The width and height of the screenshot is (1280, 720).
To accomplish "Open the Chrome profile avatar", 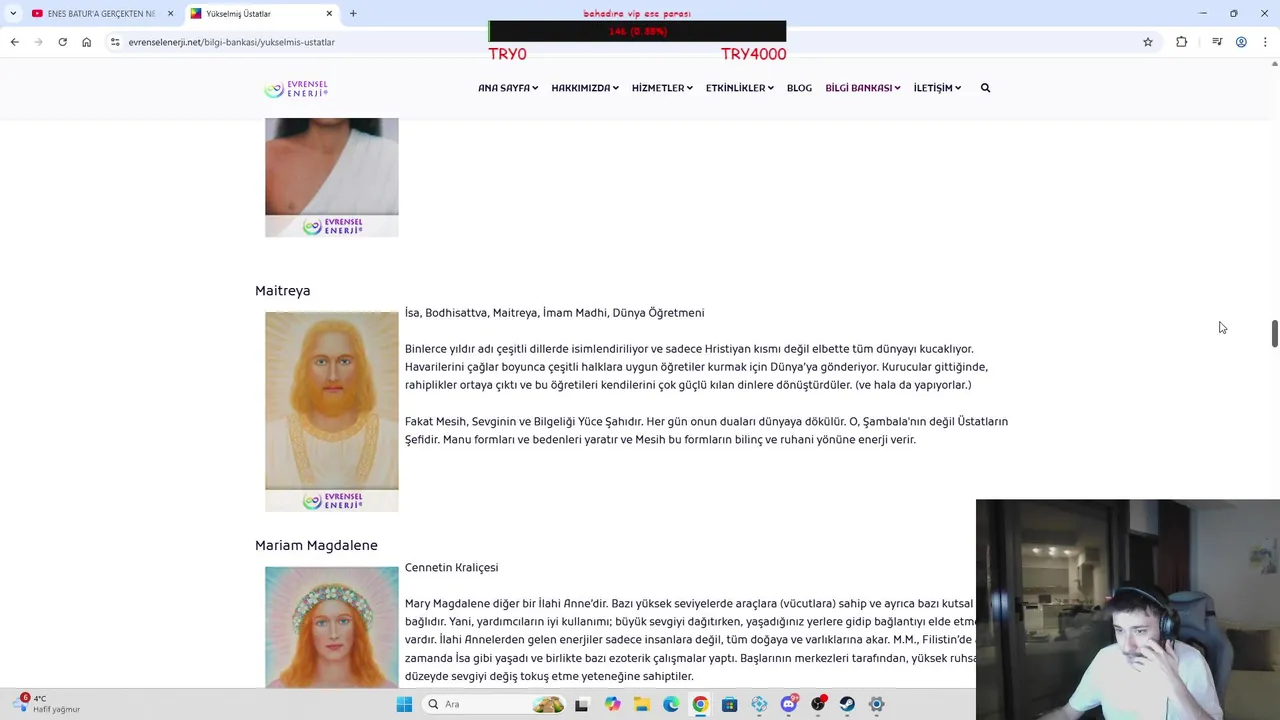I will (x=1241, y=42).
